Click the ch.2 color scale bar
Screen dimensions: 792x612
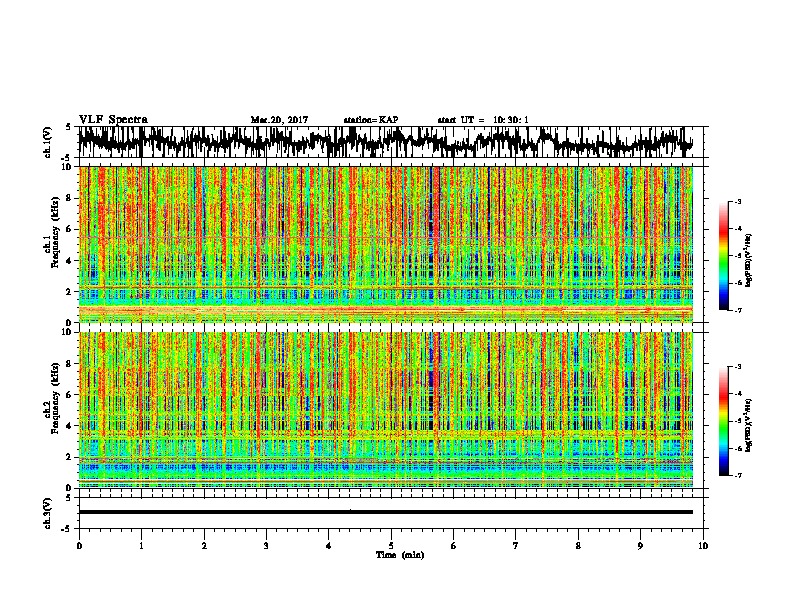click(x=724, y=421)
